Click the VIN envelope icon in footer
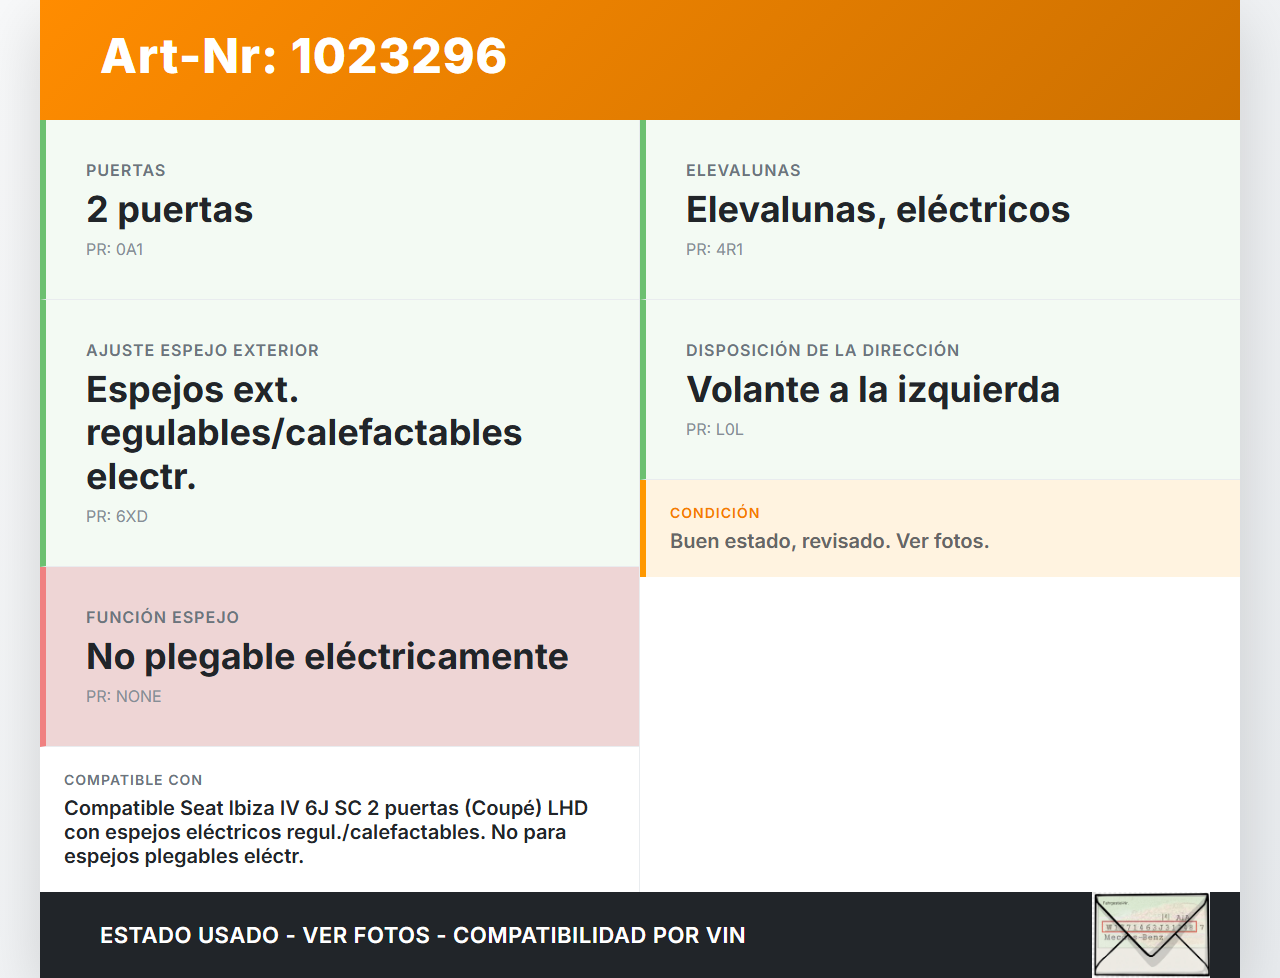This screenshot has height=978, width=1280. pos(1151,934)
